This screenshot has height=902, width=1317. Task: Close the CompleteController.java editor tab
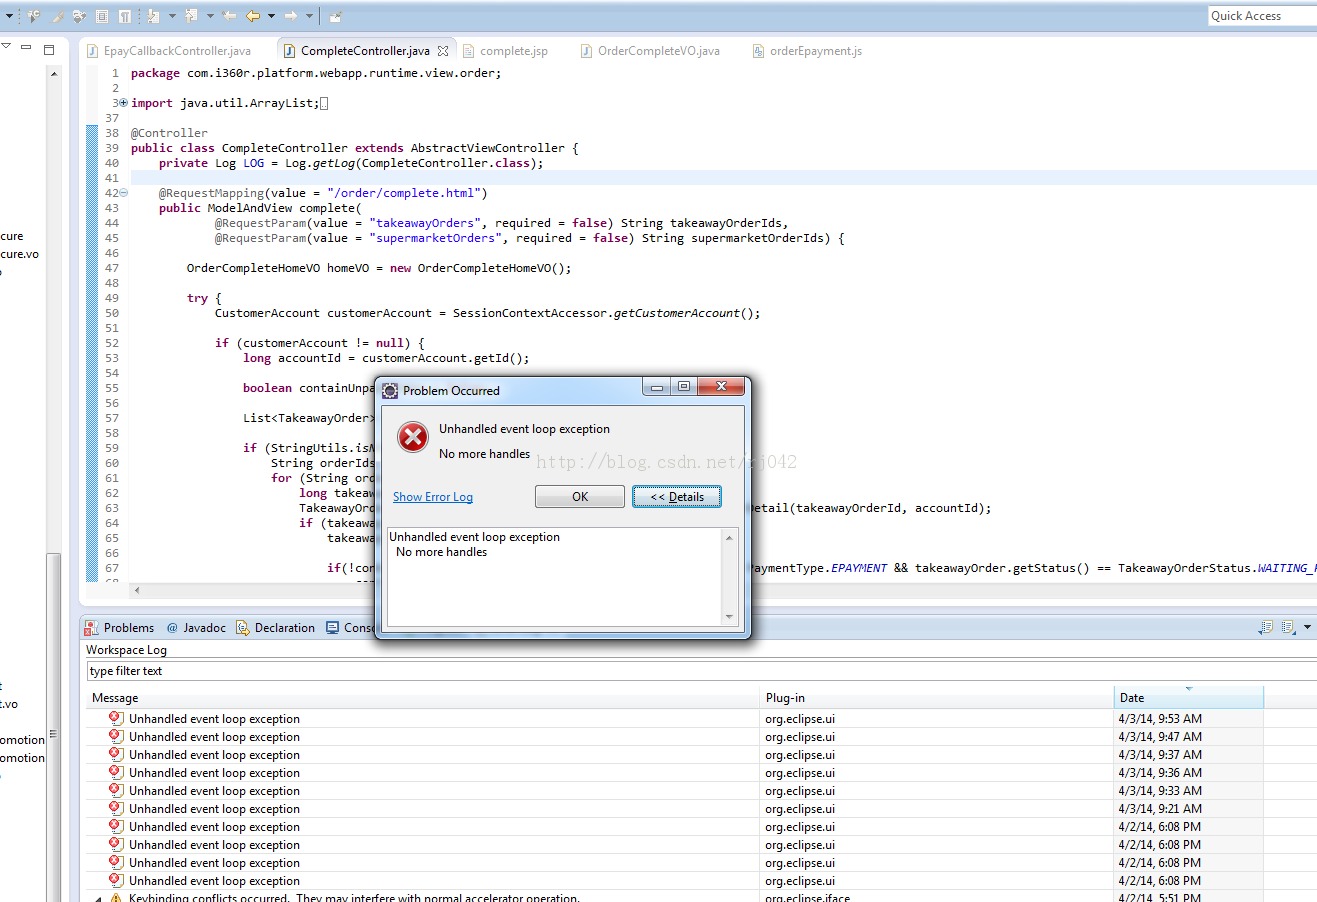pos(443,51)
